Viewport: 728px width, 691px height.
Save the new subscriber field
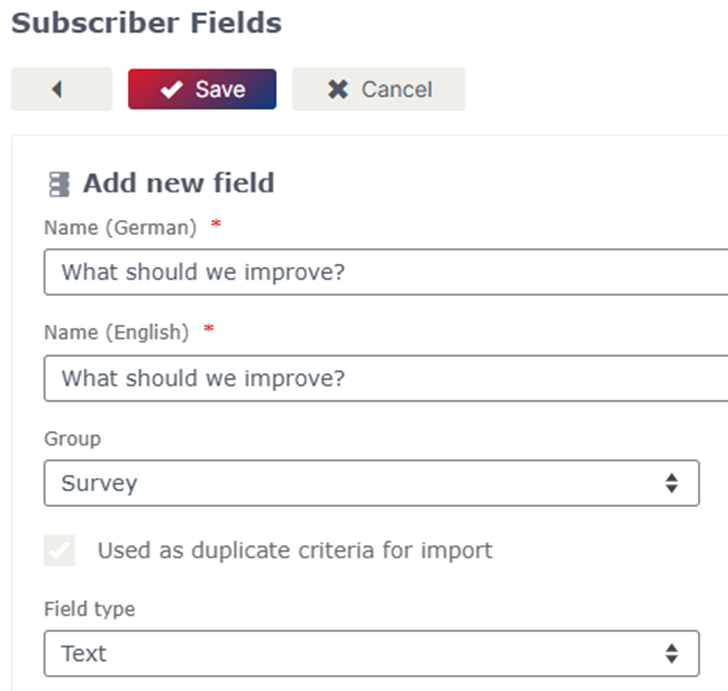click(x=202, y=89)
